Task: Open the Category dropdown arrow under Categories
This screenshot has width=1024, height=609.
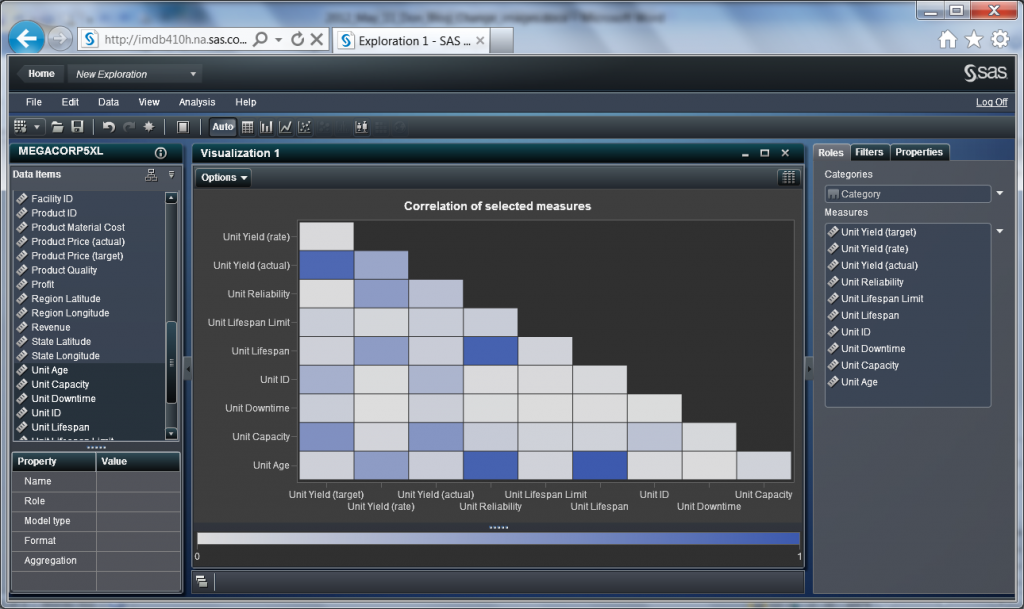Action: (1000, 194)
